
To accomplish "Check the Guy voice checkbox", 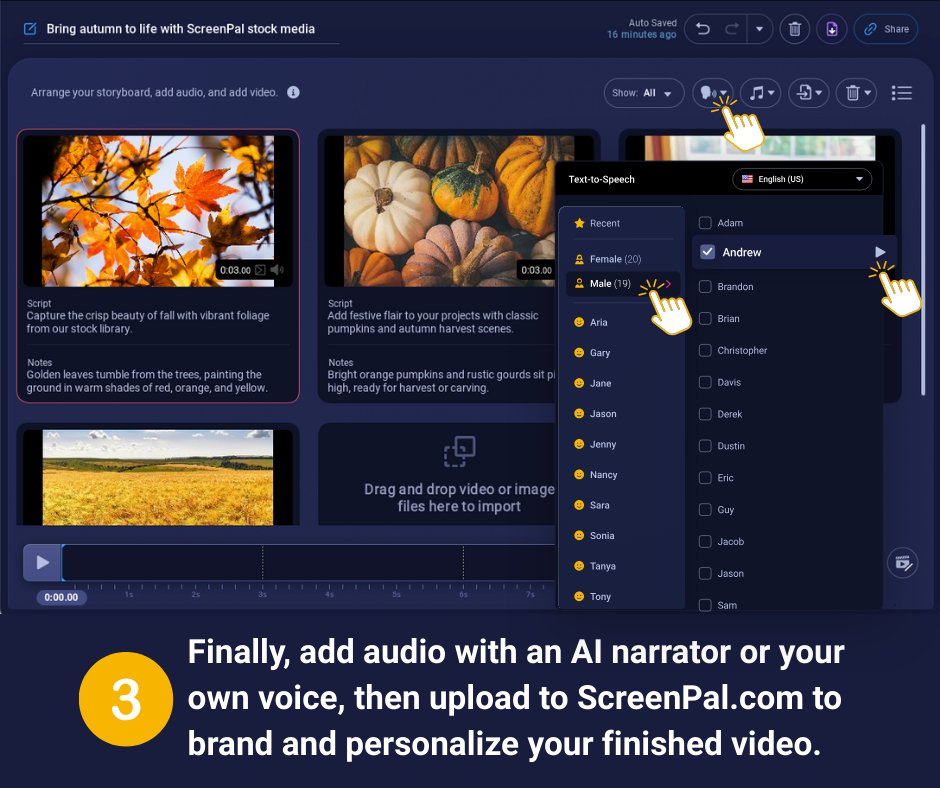I will 706,510.
